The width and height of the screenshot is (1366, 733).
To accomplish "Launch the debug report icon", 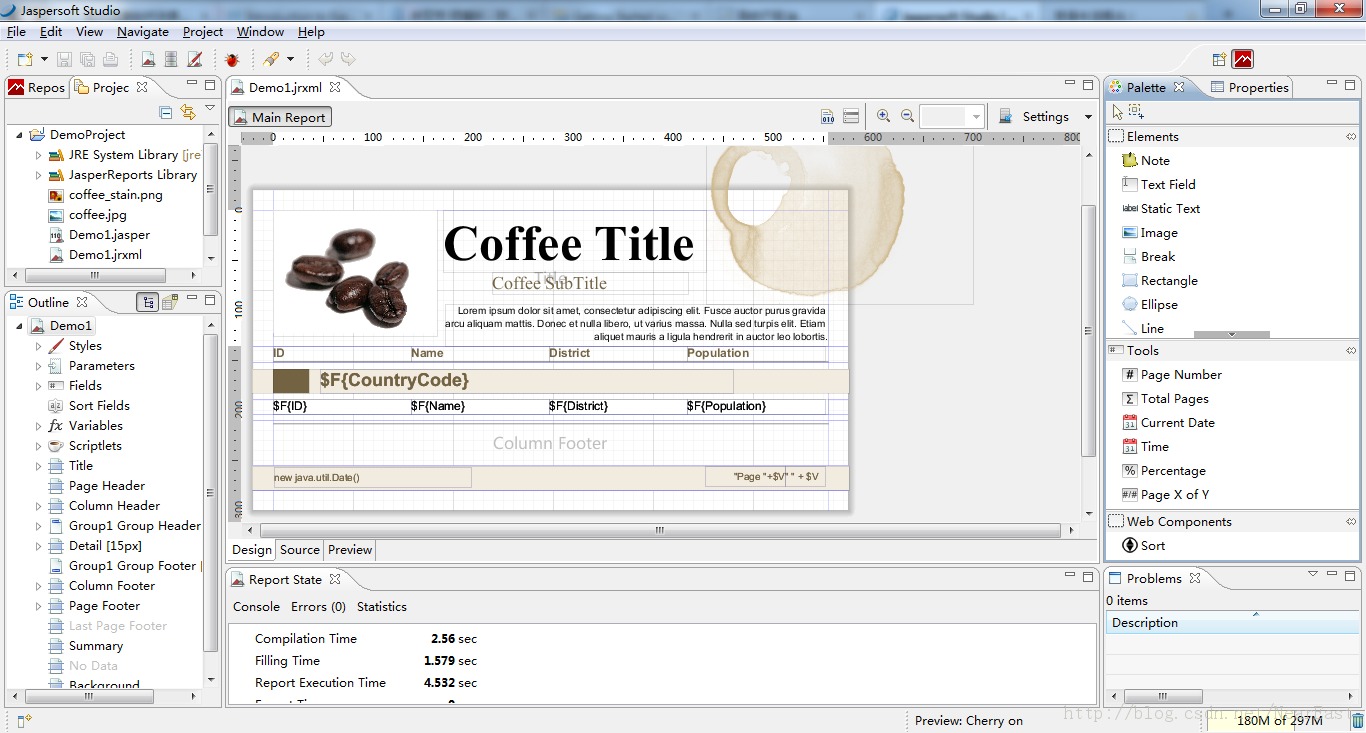I will 231,58.
